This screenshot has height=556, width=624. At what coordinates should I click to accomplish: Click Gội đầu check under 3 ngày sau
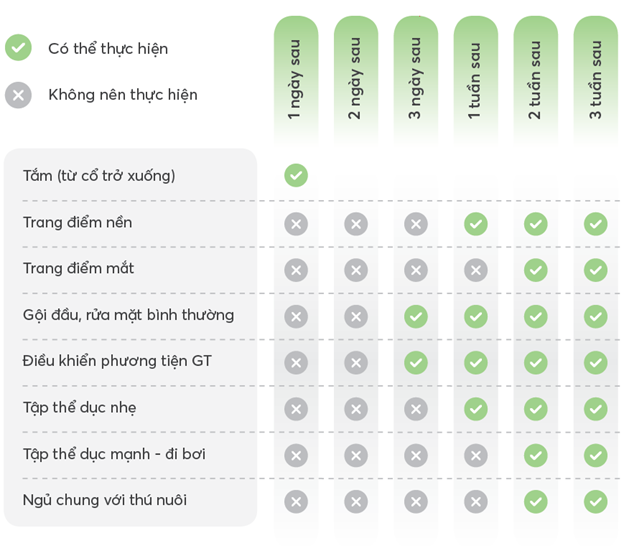tap(416, 316)
